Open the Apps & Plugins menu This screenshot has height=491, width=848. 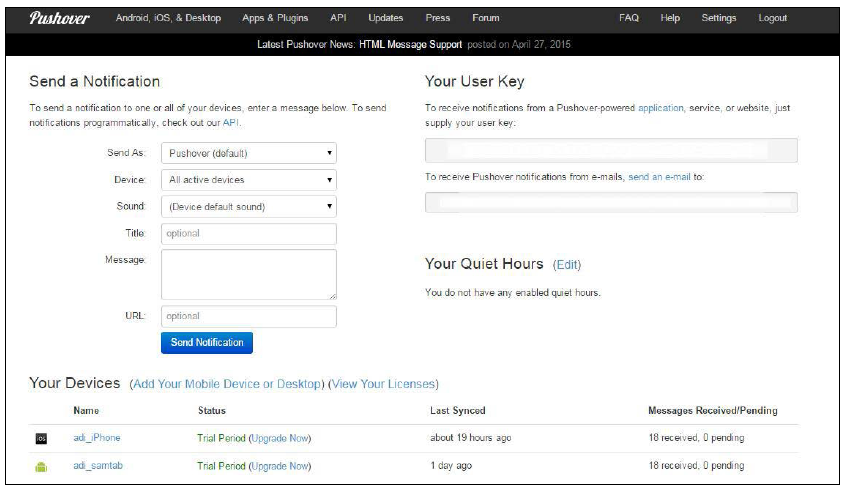[x=275, y=18]
